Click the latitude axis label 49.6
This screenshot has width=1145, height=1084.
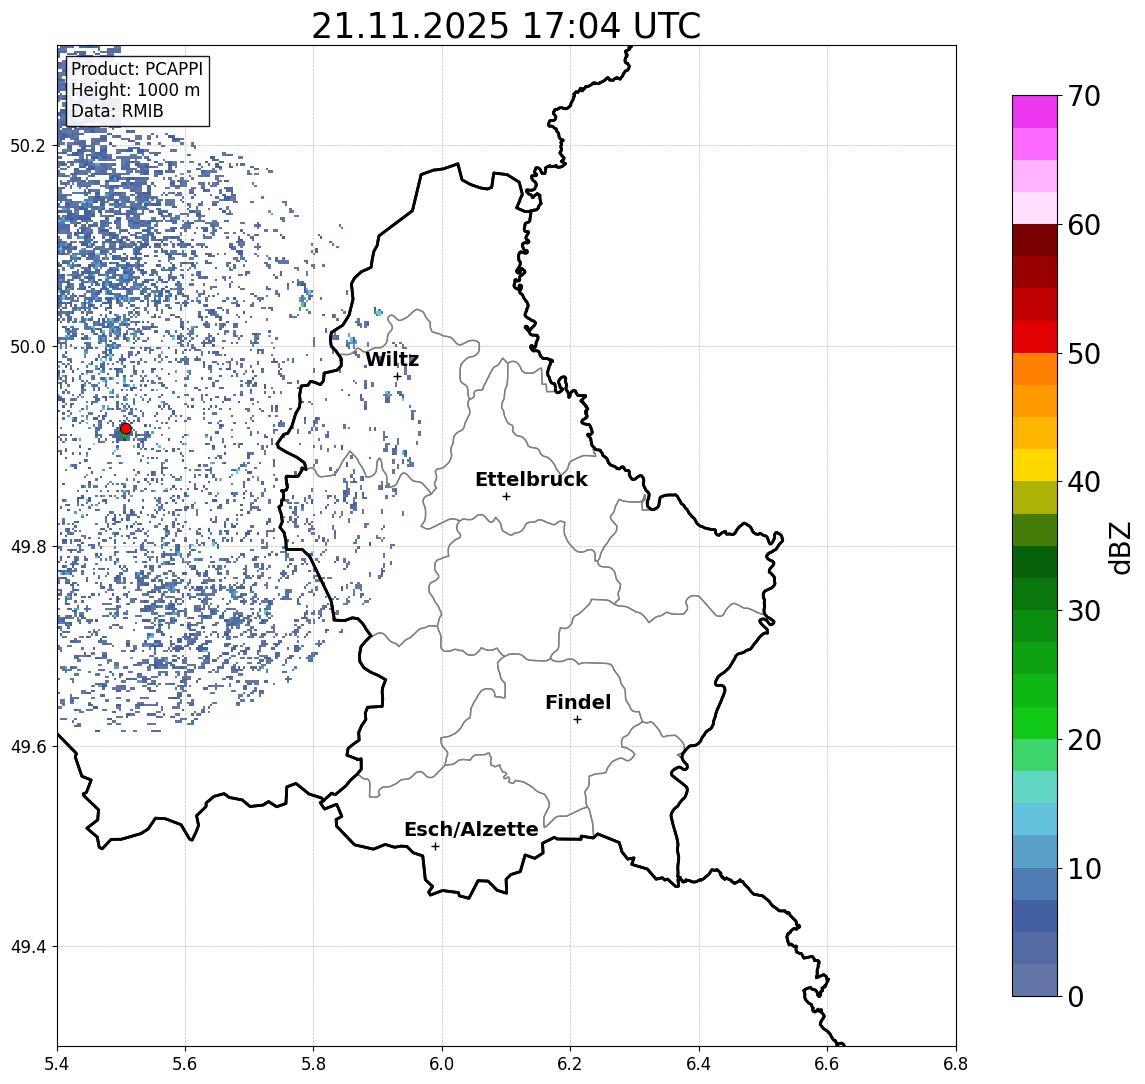(x=27, y=747)
